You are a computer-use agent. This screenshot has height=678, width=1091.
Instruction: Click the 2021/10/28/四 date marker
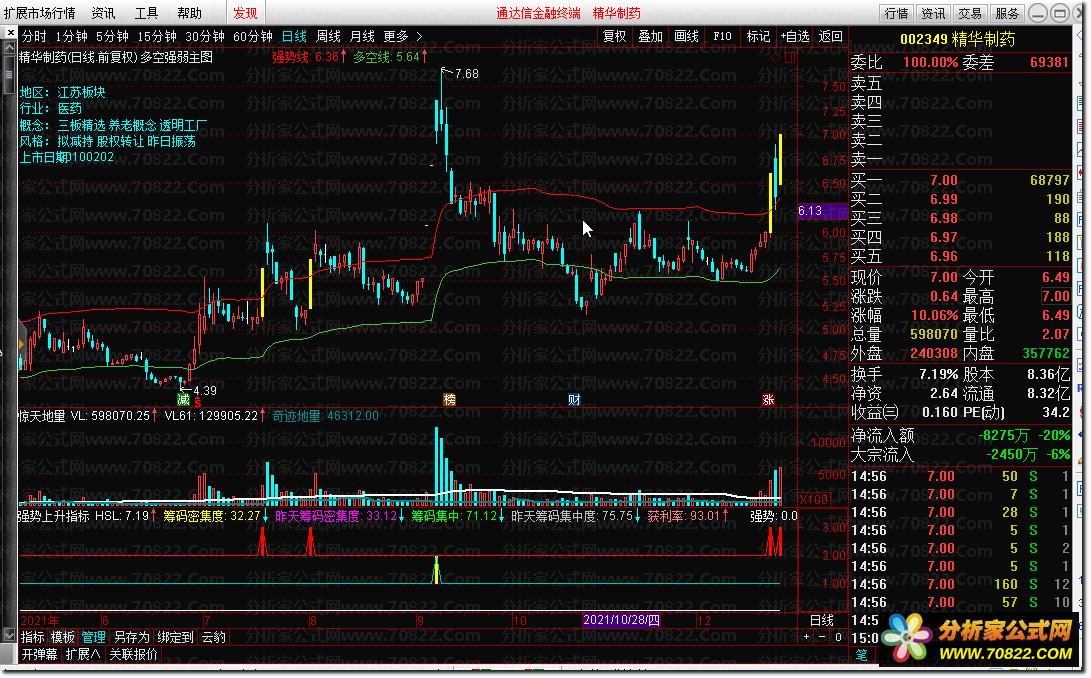[621, 620]
